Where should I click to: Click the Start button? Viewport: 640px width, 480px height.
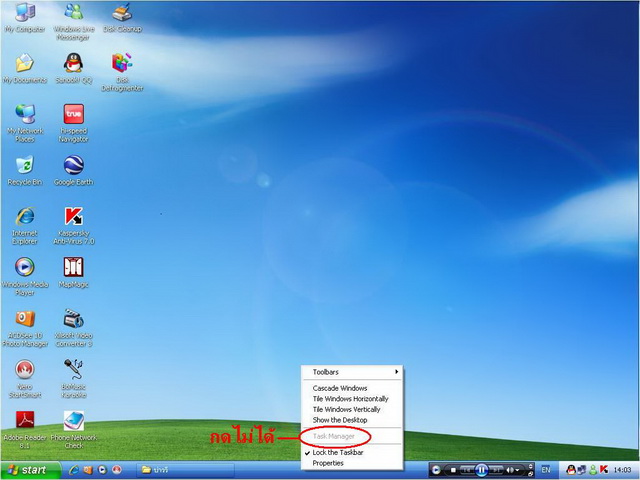point(31,470)
